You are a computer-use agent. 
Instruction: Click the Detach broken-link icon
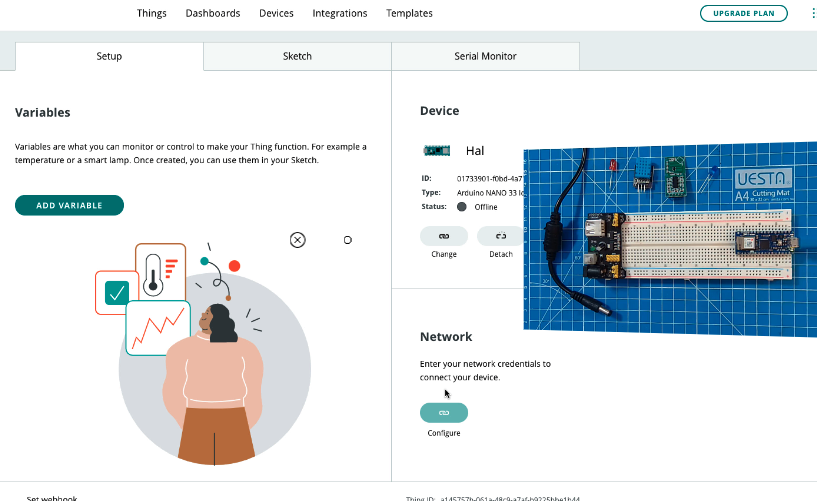(x=501, y=236)
